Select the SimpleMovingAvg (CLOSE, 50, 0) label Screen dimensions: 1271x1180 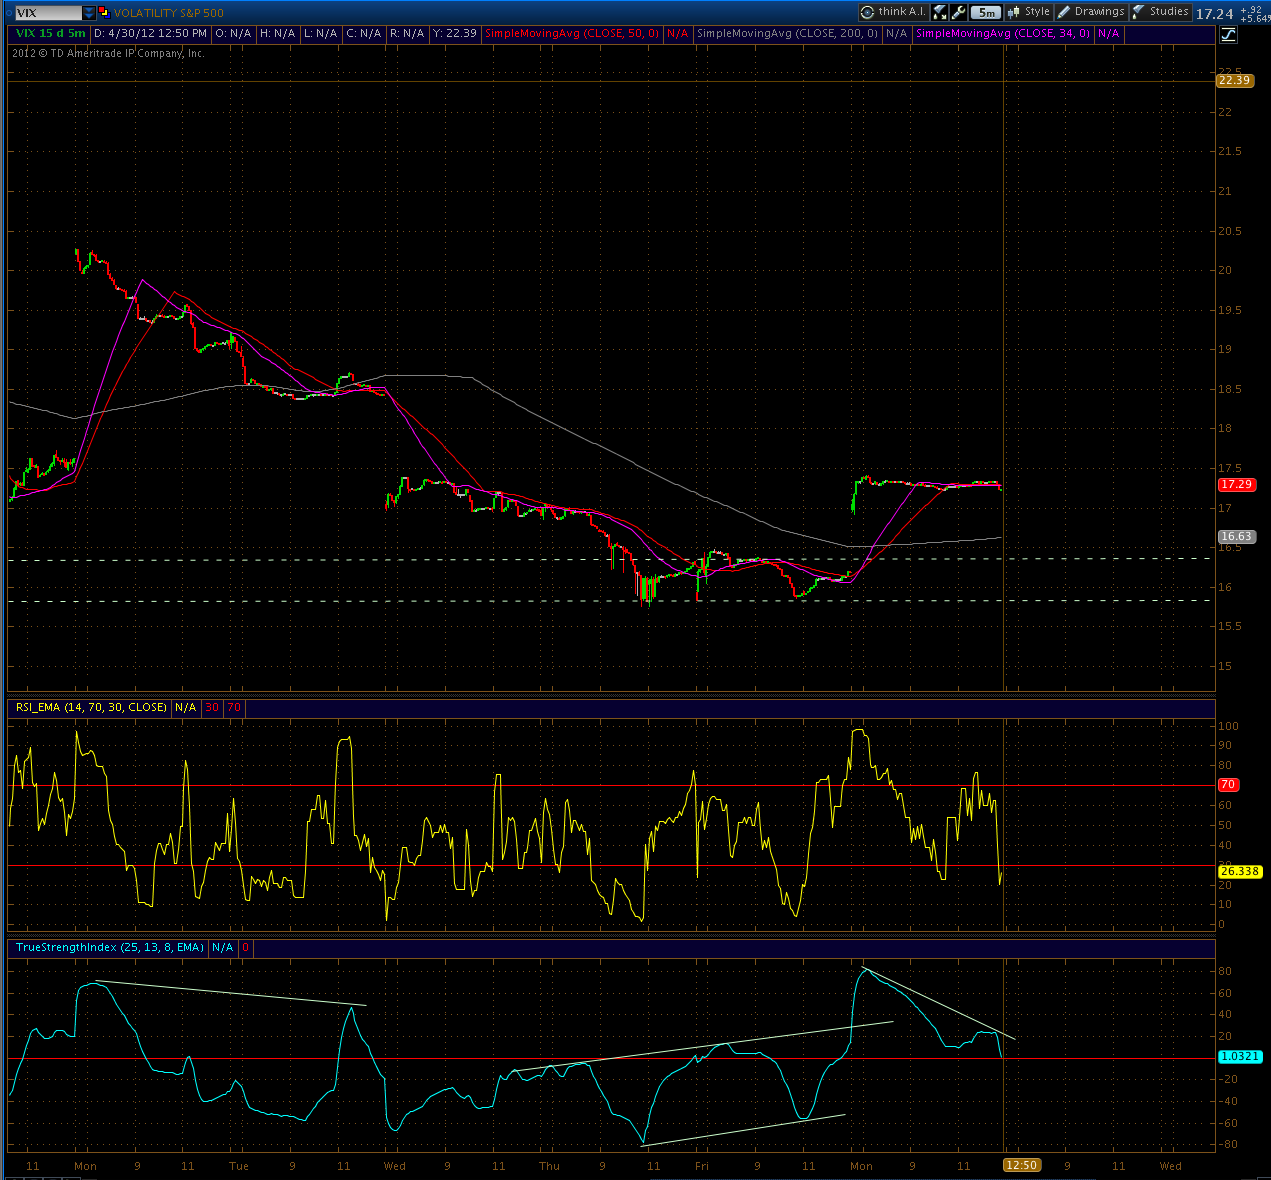(x=572, y=33)
